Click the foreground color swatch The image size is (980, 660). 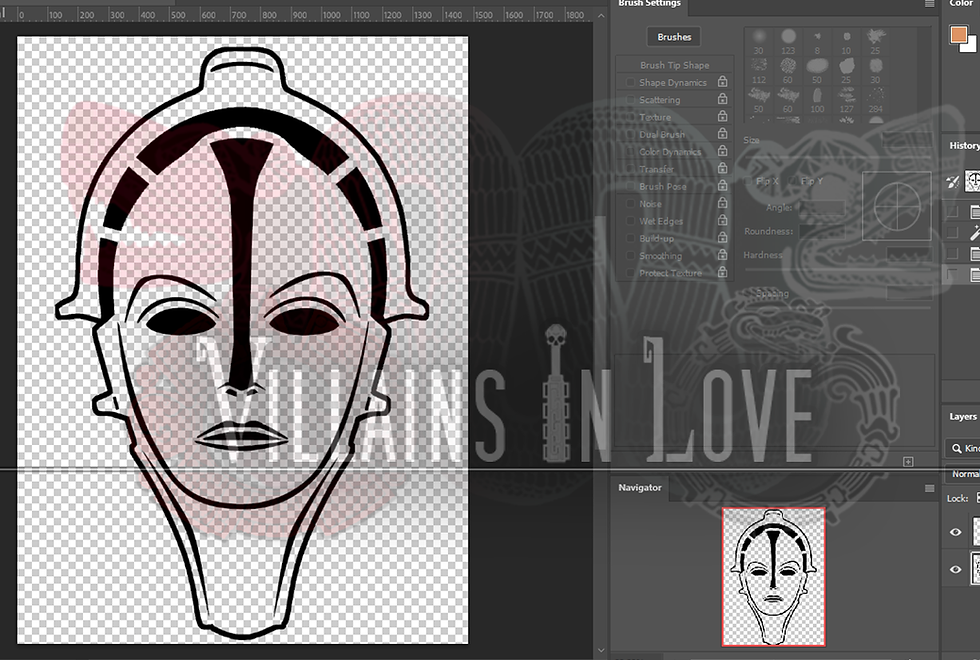tap(959, 35)
